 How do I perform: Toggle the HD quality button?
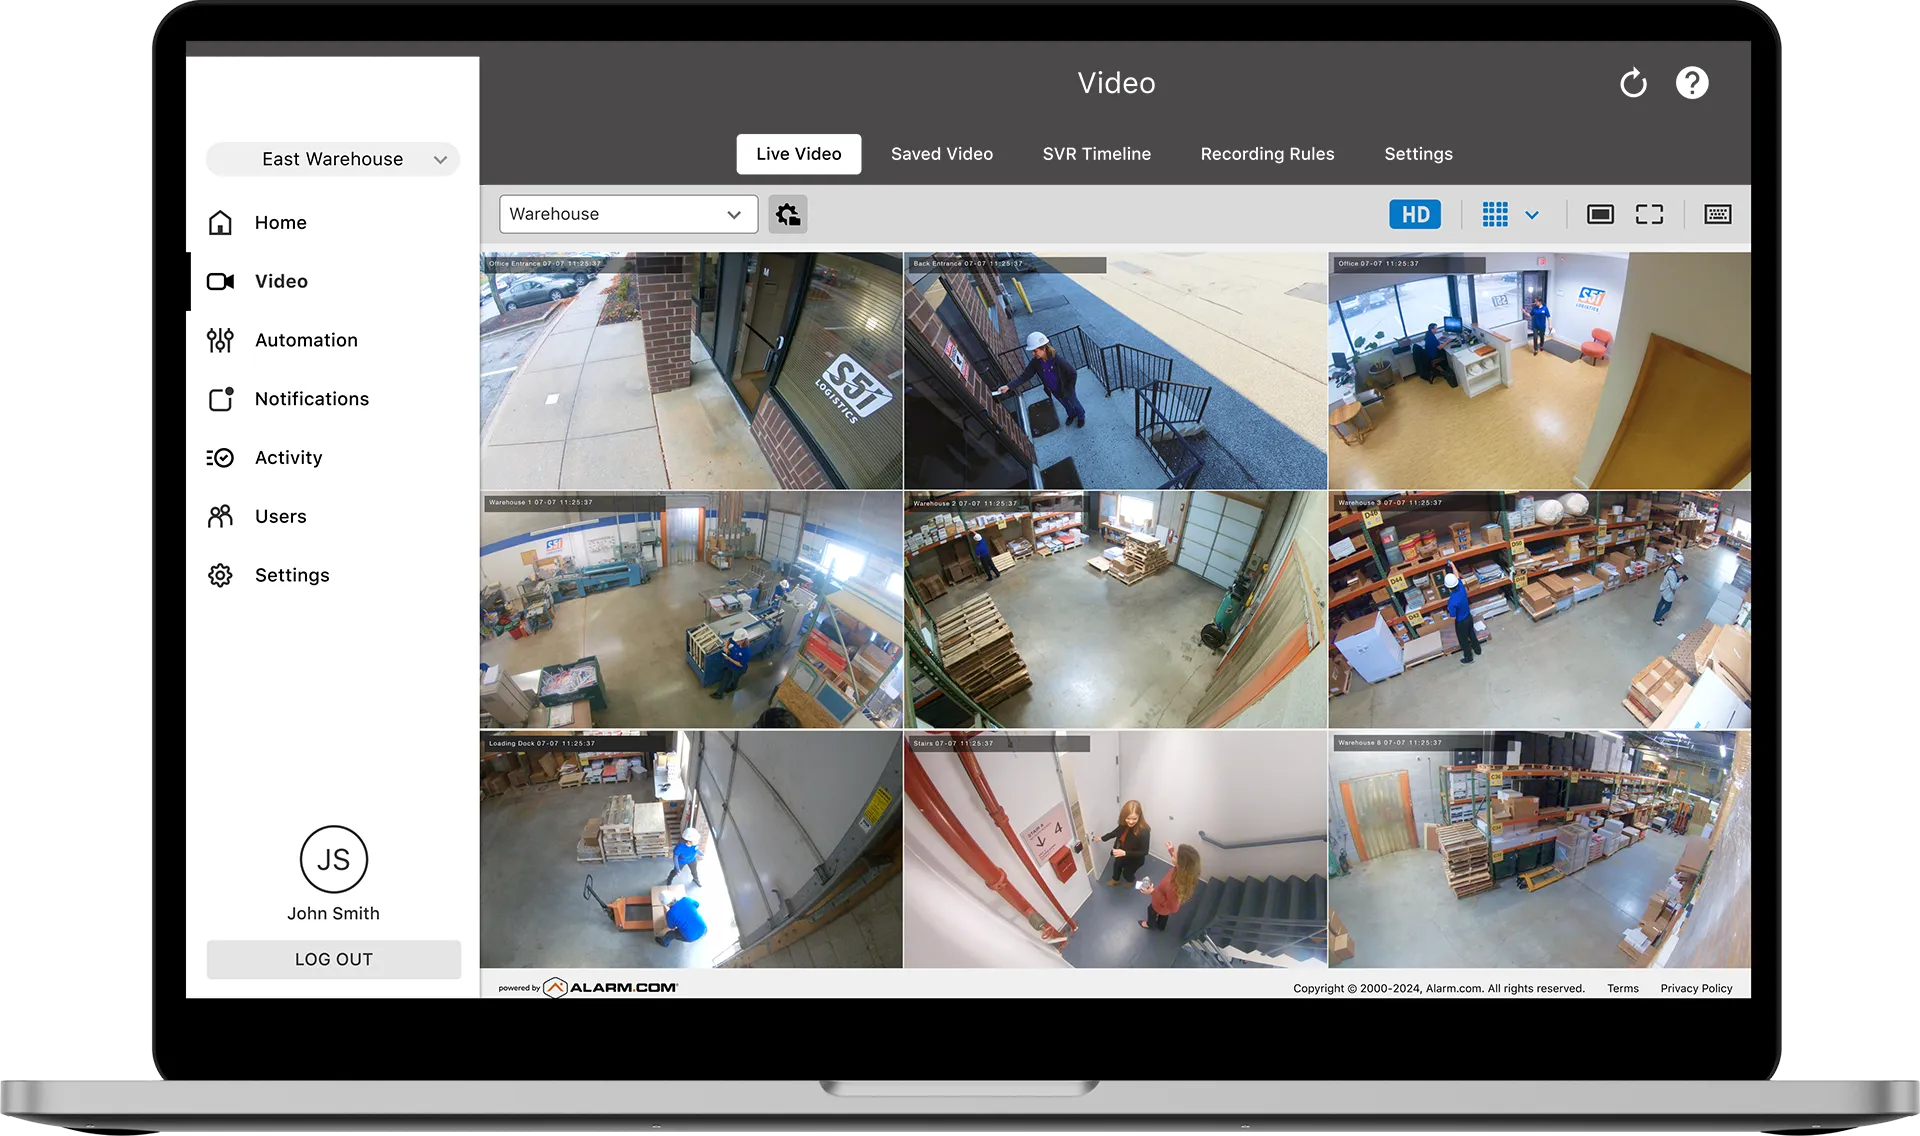[1415, 214]
